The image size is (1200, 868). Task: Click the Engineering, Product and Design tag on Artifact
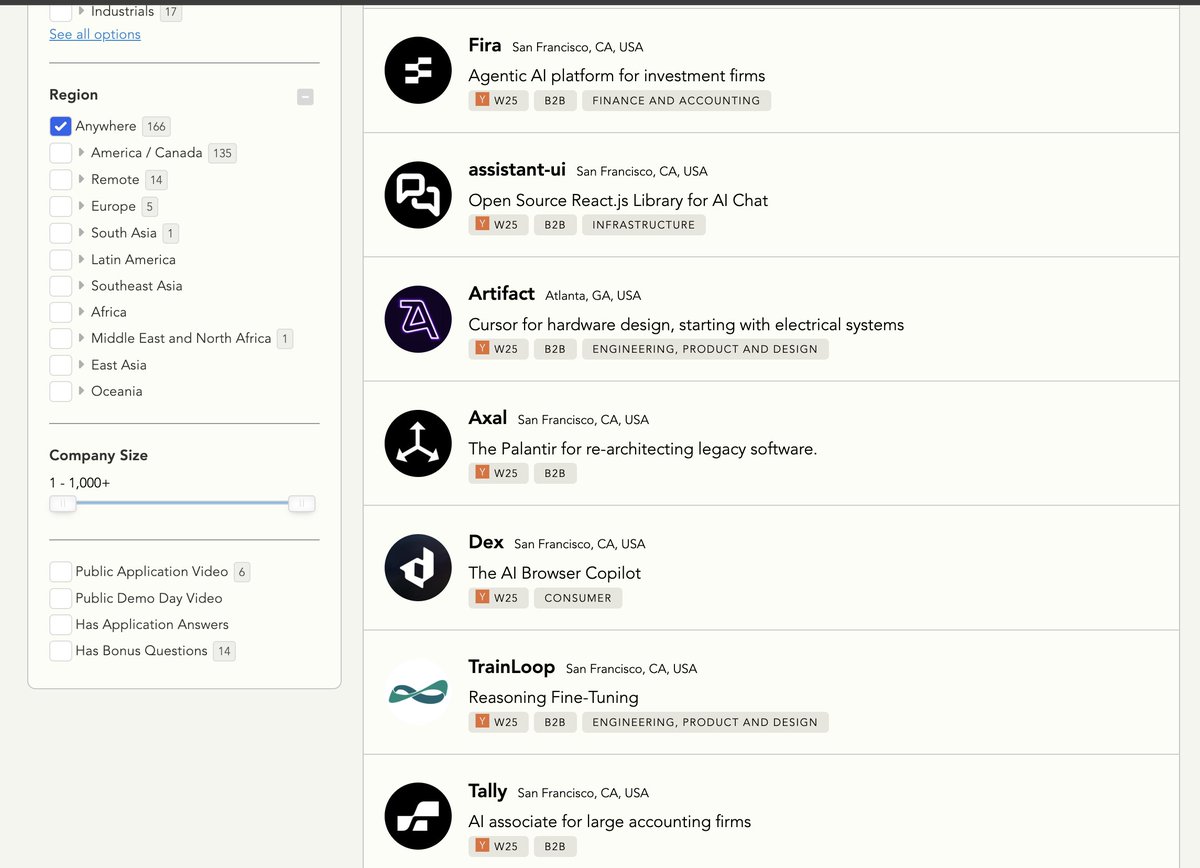coord(705,349)
